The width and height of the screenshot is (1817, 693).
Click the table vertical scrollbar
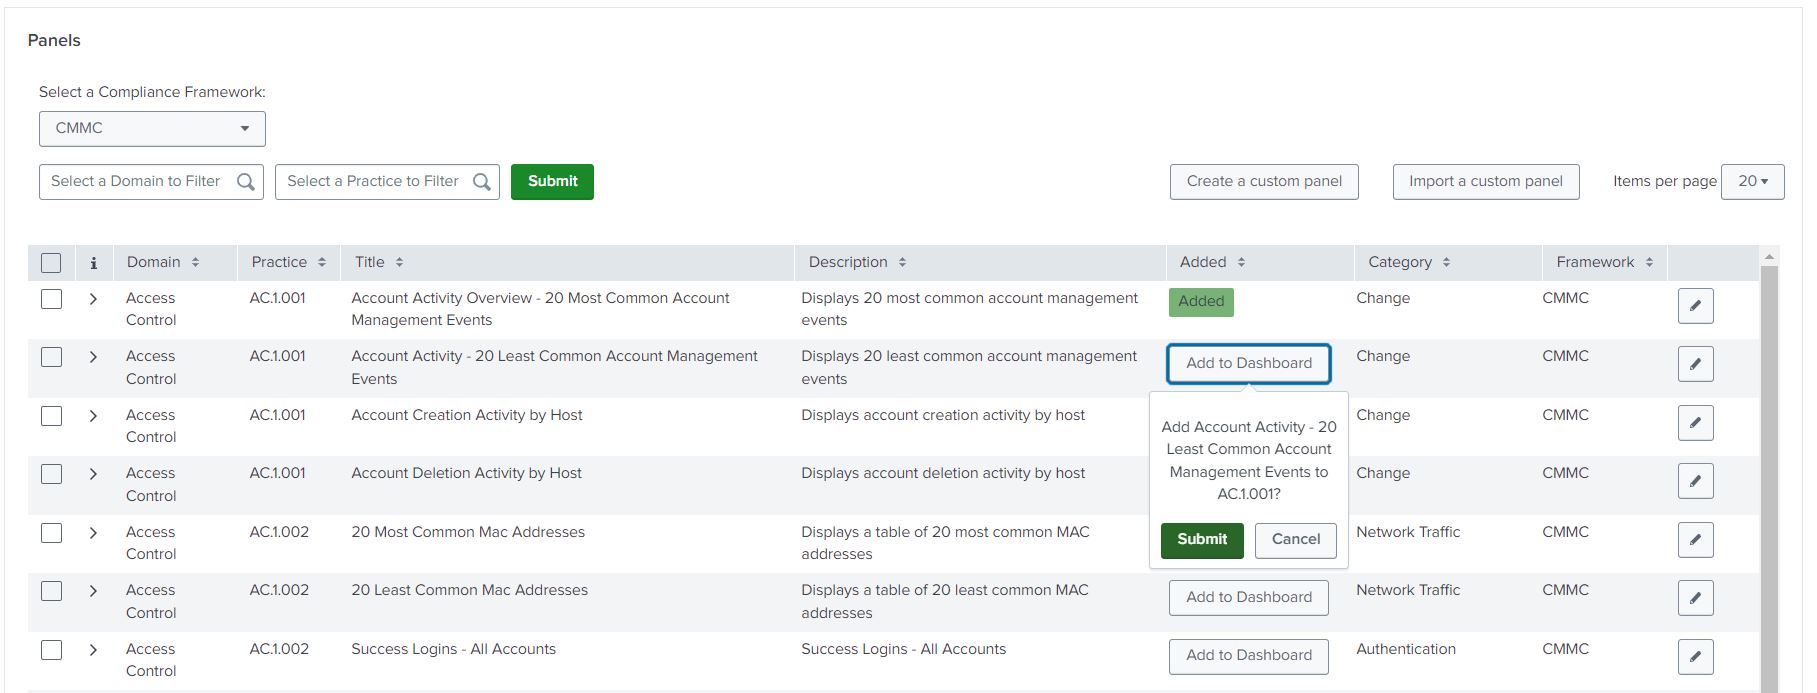point(1769,480)
